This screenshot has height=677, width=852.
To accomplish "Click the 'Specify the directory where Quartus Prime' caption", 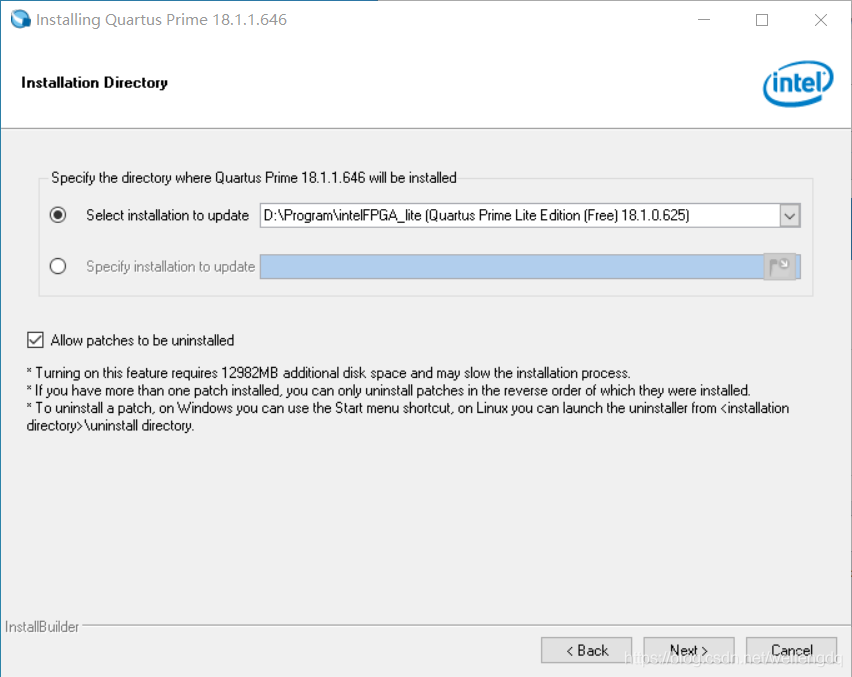I will click(x=253, y=178).
